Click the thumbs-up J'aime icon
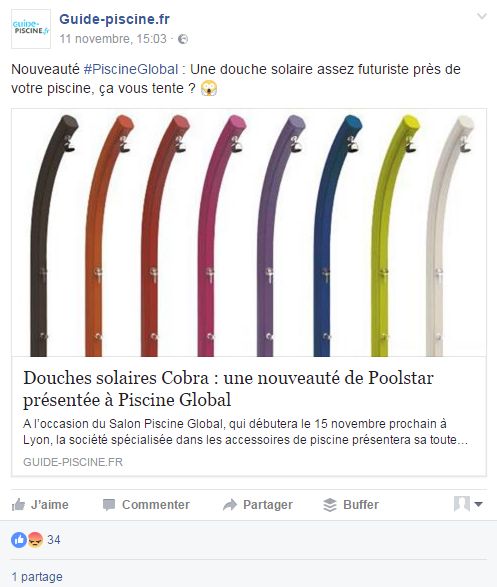This screenshot has height=587, width=497. [18, 505]
